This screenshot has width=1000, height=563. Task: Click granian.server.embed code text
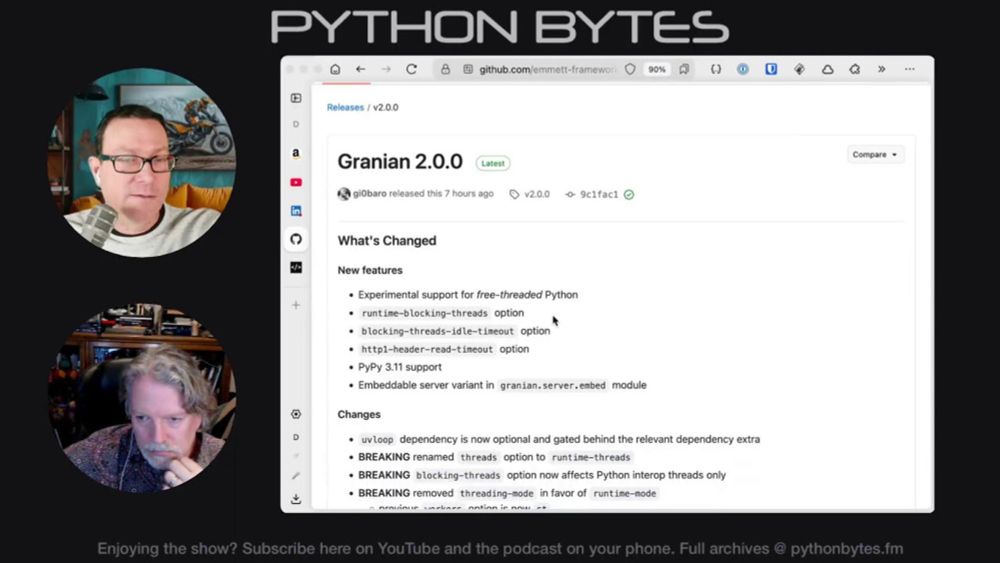pyautogui.click(x=553, y=385)
